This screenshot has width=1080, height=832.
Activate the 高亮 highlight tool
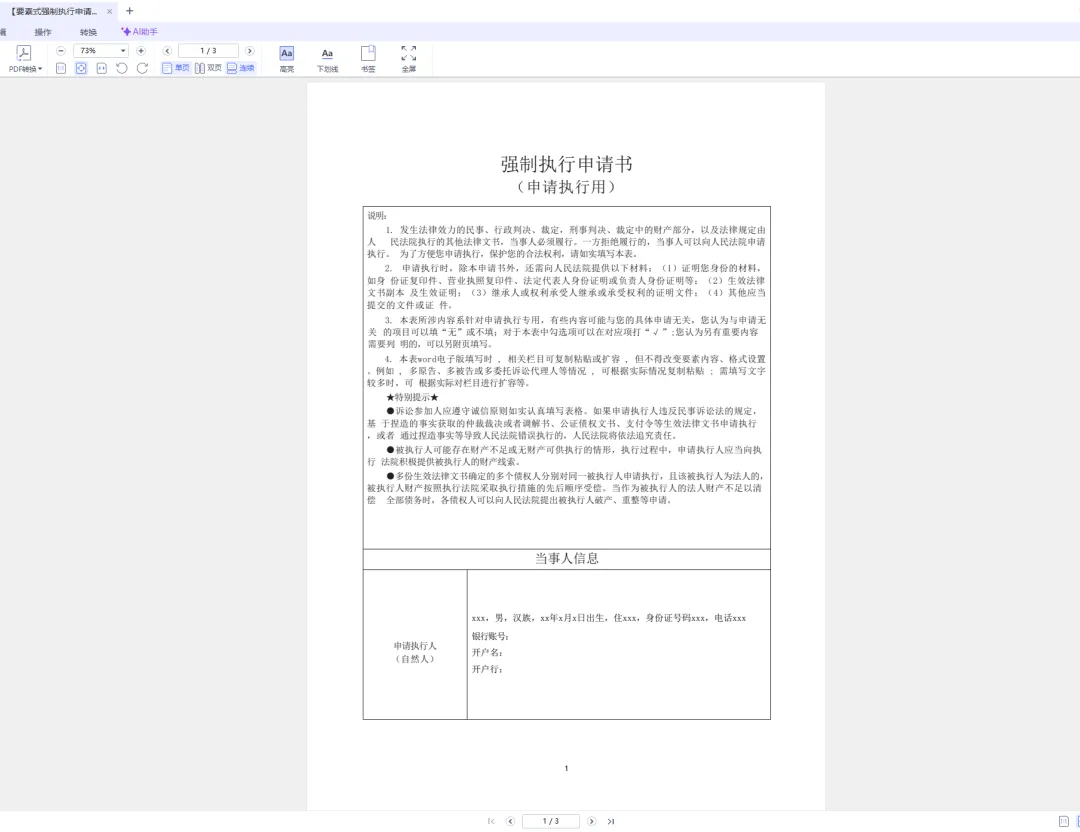coord(287,59)
